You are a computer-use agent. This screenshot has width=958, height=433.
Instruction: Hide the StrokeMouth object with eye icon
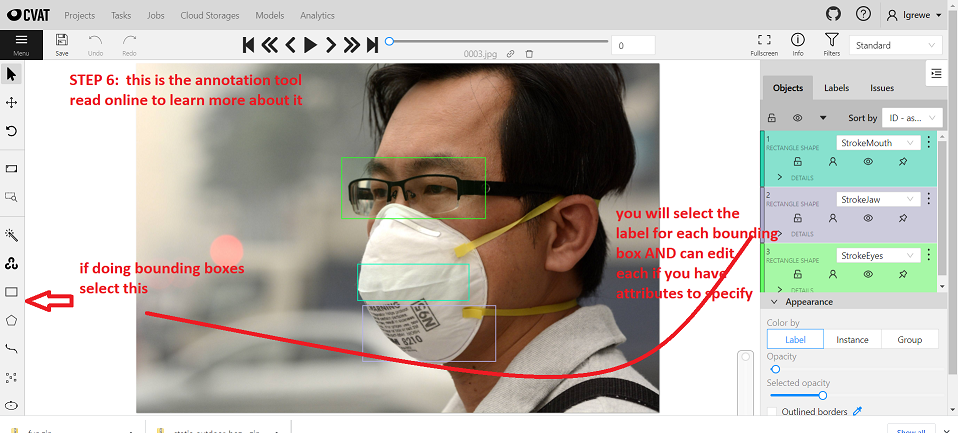pos(868,160)
